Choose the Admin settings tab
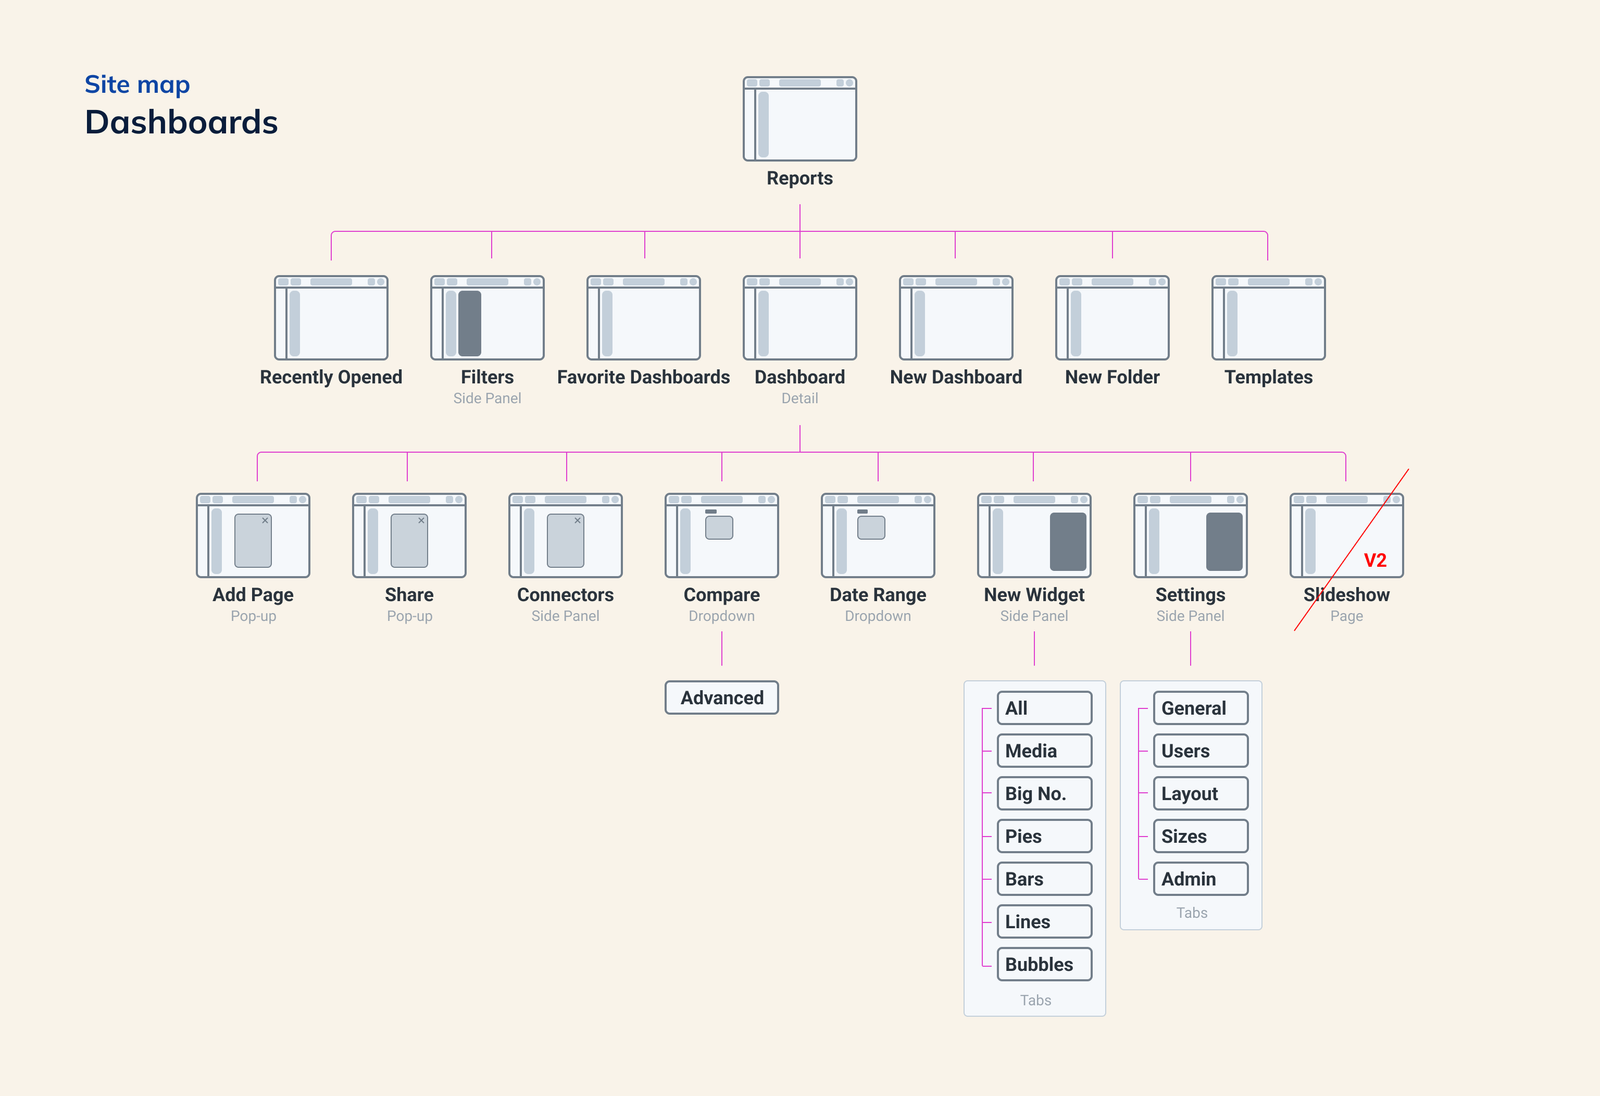Viewport: 1600px width, 1096px height. pyautogui.click(x=1200, y=879)
